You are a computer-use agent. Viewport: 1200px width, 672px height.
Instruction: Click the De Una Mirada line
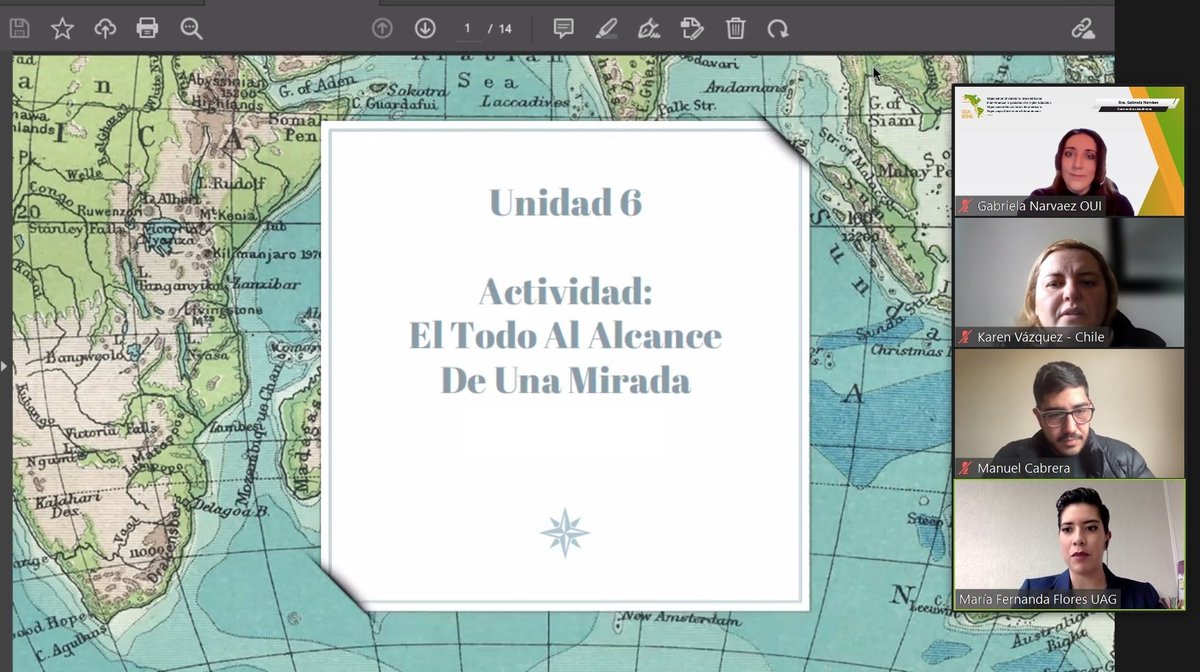pyautogui.click(x=565, y=381)
